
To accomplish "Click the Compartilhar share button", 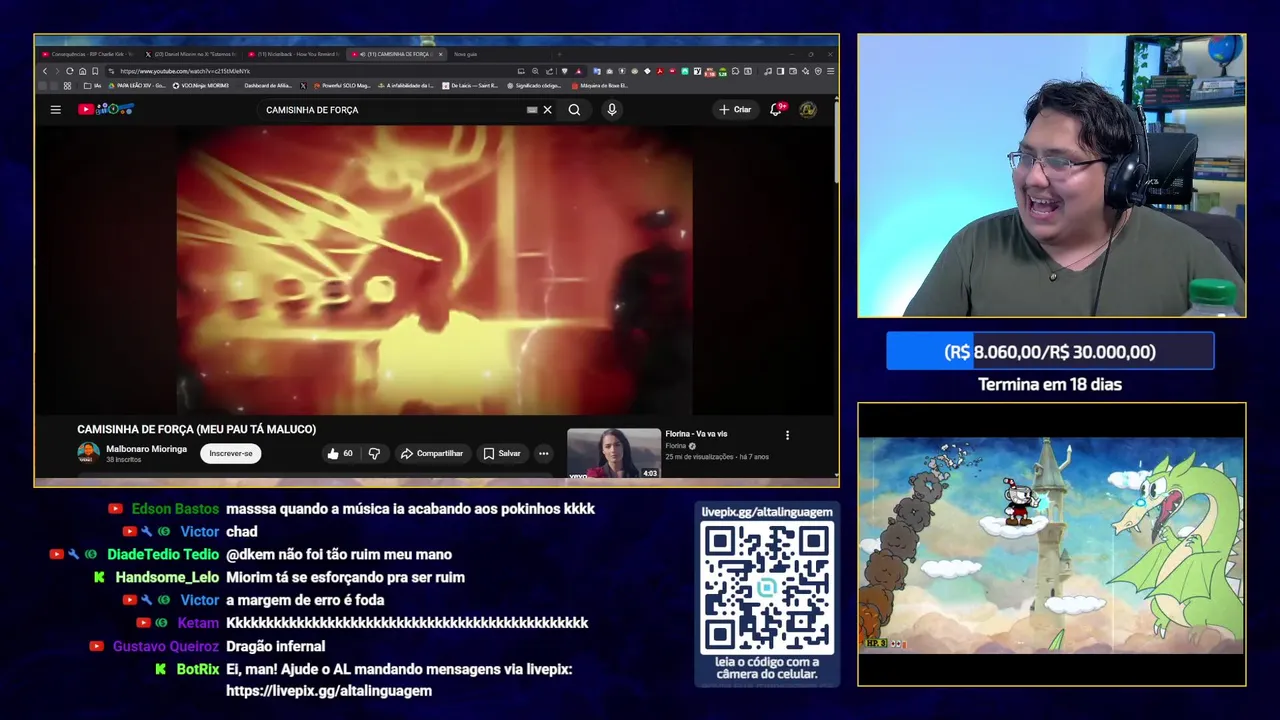I will pos(432,453).
